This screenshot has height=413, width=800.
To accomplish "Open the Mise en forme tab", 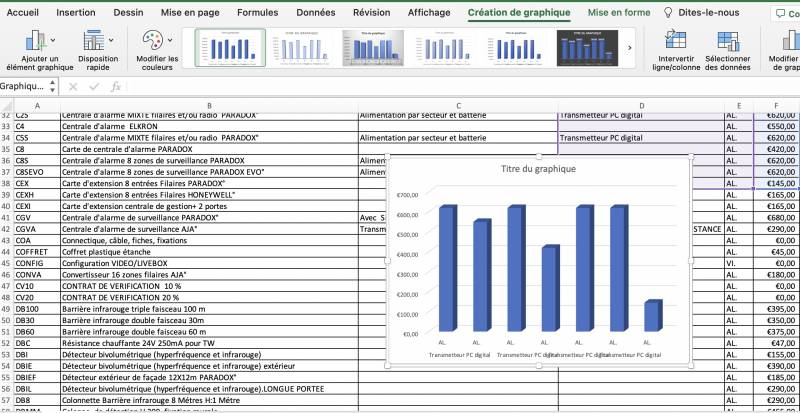I will pyautogui.click(x=619, y=13).
